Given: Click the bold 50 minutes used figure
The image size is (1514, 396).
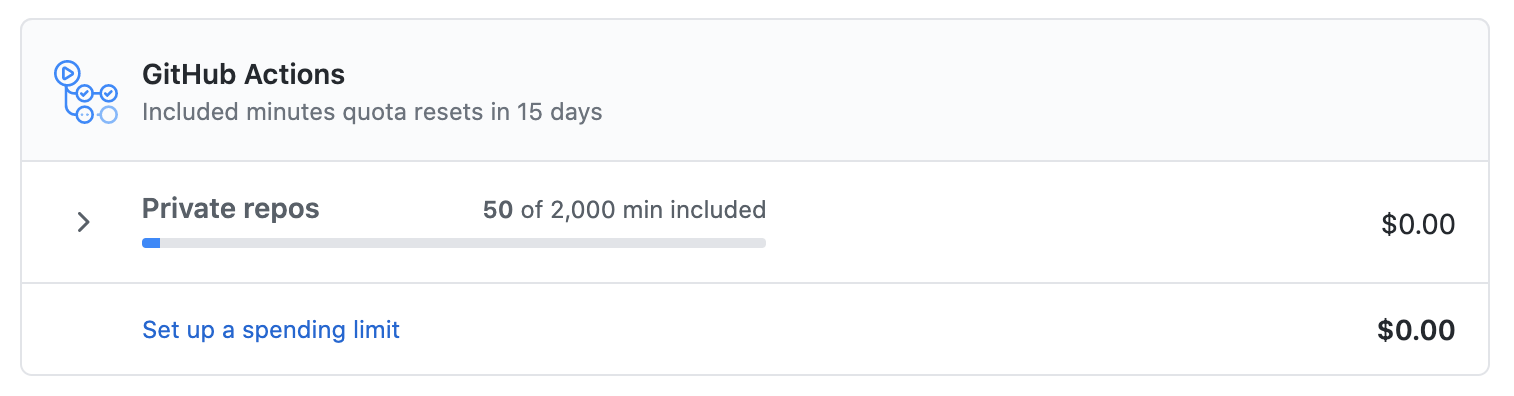Looking at the screenshot, I should [498, 210].
